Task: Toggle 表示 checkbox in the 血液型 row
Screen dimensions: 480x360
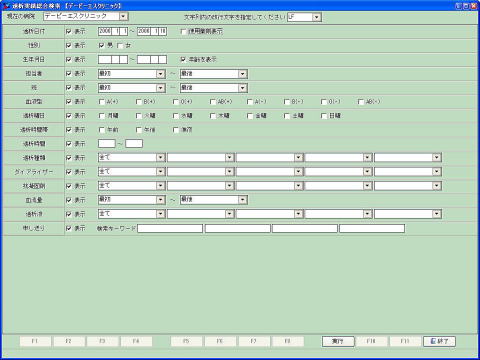Action: tap(69, 101)
